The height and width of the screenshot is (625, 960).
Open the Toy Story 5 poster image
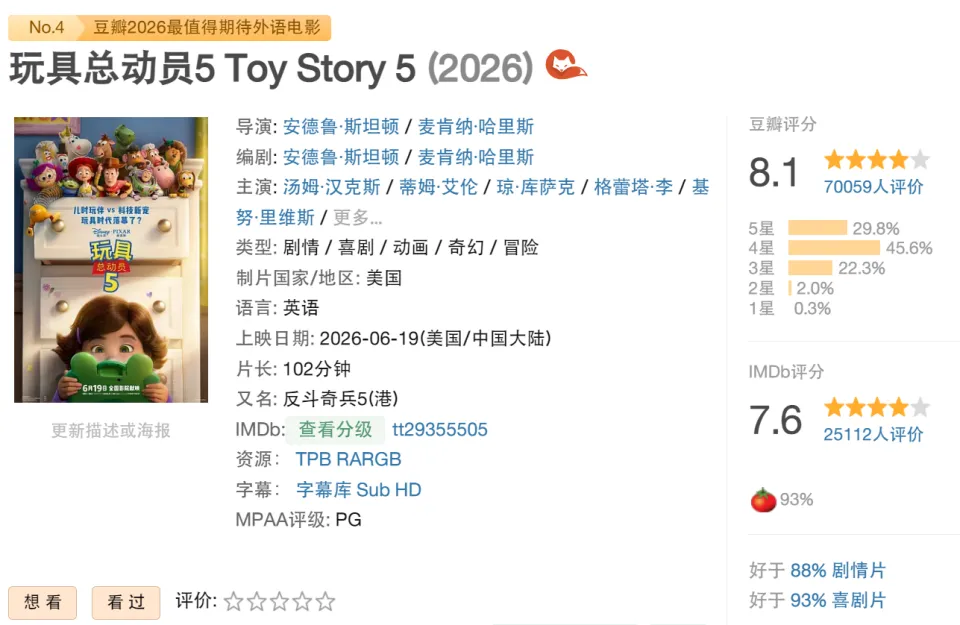coord(111,260)
